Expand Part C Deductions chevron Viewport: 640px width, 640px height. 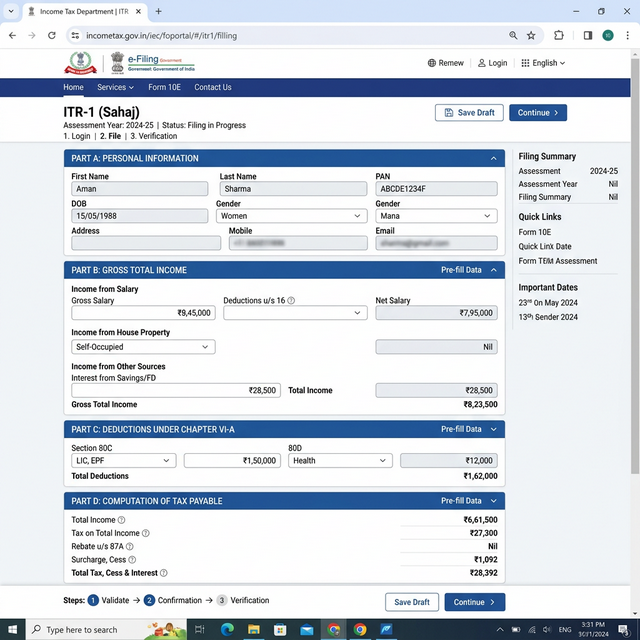493,429
